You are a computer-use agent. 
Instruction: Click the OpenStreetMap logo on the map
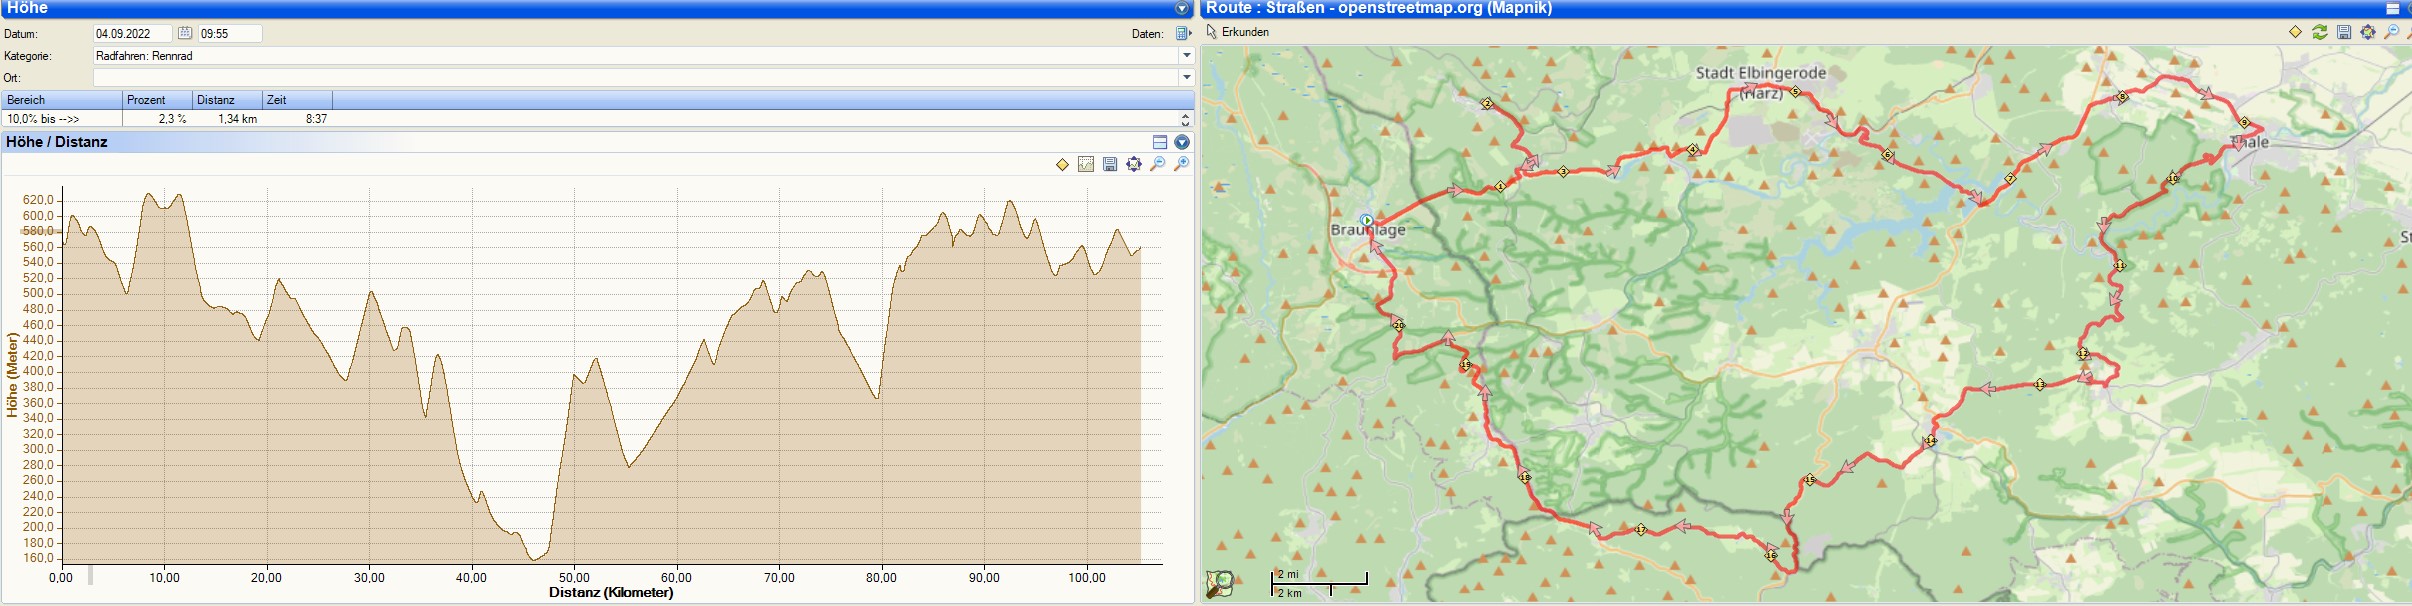[x=1219, y=583]
